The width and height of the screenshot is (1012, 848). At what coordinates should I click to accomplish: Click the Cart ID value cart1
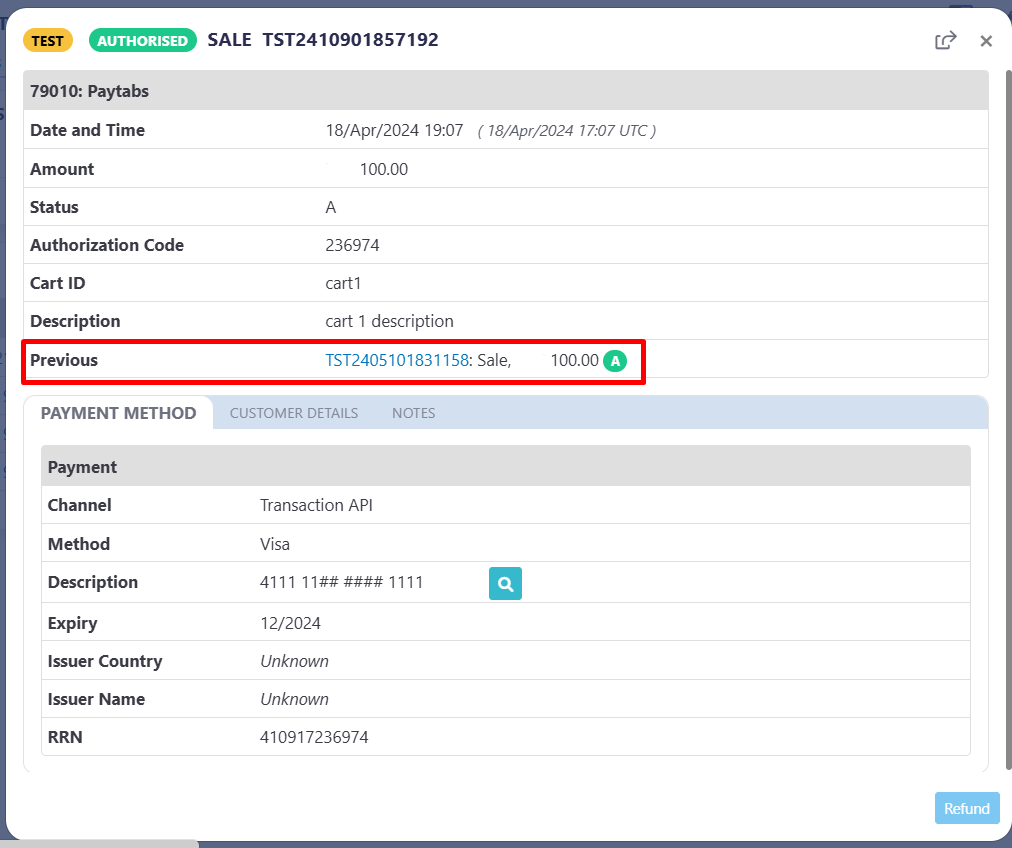point(343,283)
